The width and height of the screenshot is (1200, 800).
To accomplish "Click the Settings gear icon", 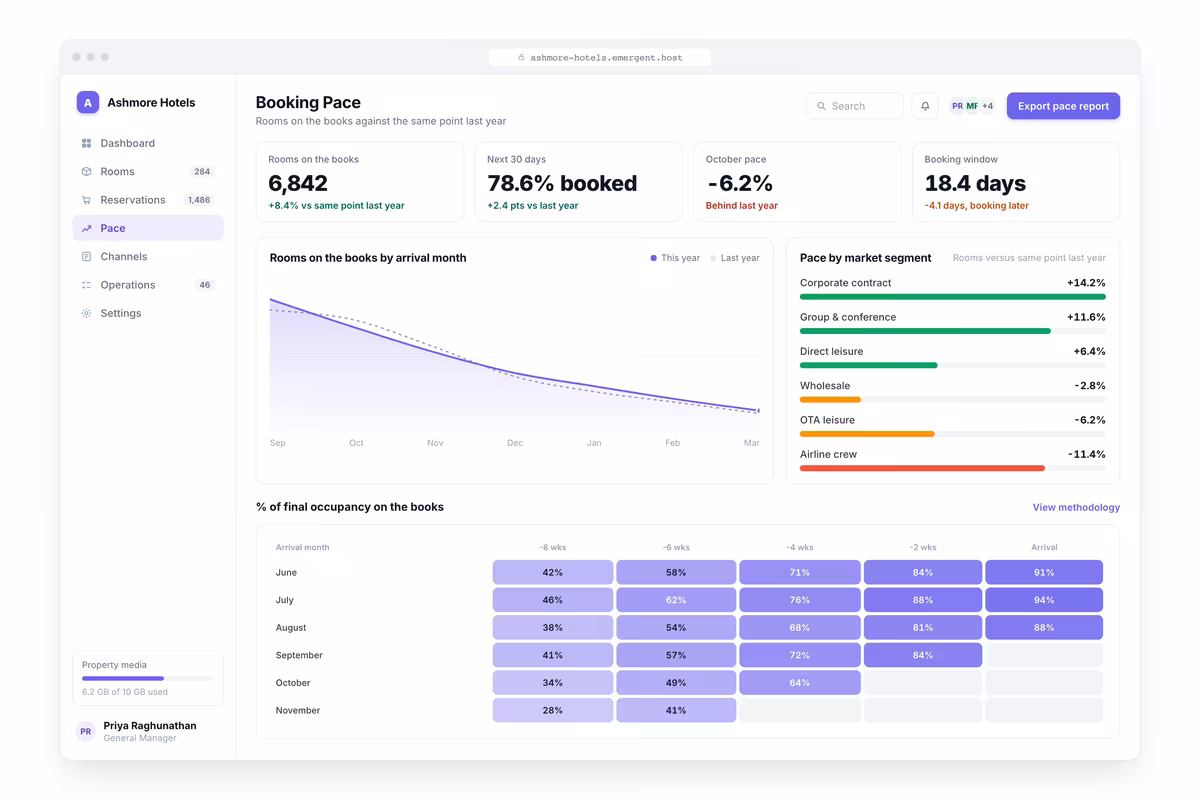I will click(86, 313).
